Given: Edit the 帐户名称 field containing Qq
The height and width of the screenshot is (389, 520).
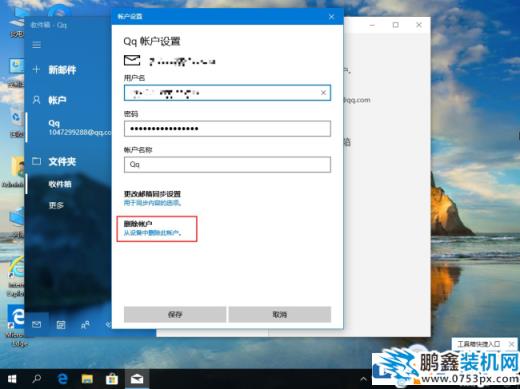Looking at the screenshot, I should click(x=227, y=164).
